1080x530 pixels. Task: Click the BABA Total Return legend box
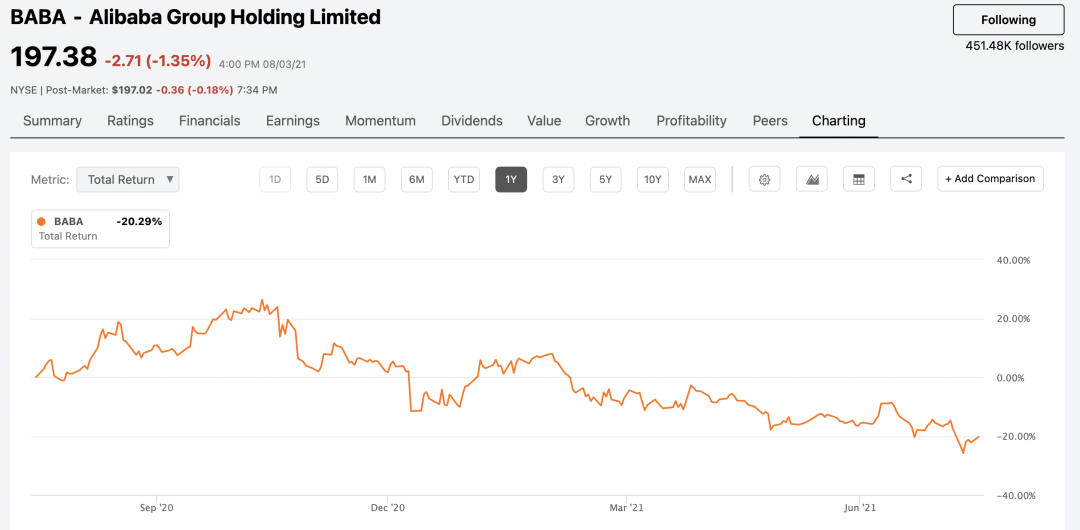click(100, 228)
